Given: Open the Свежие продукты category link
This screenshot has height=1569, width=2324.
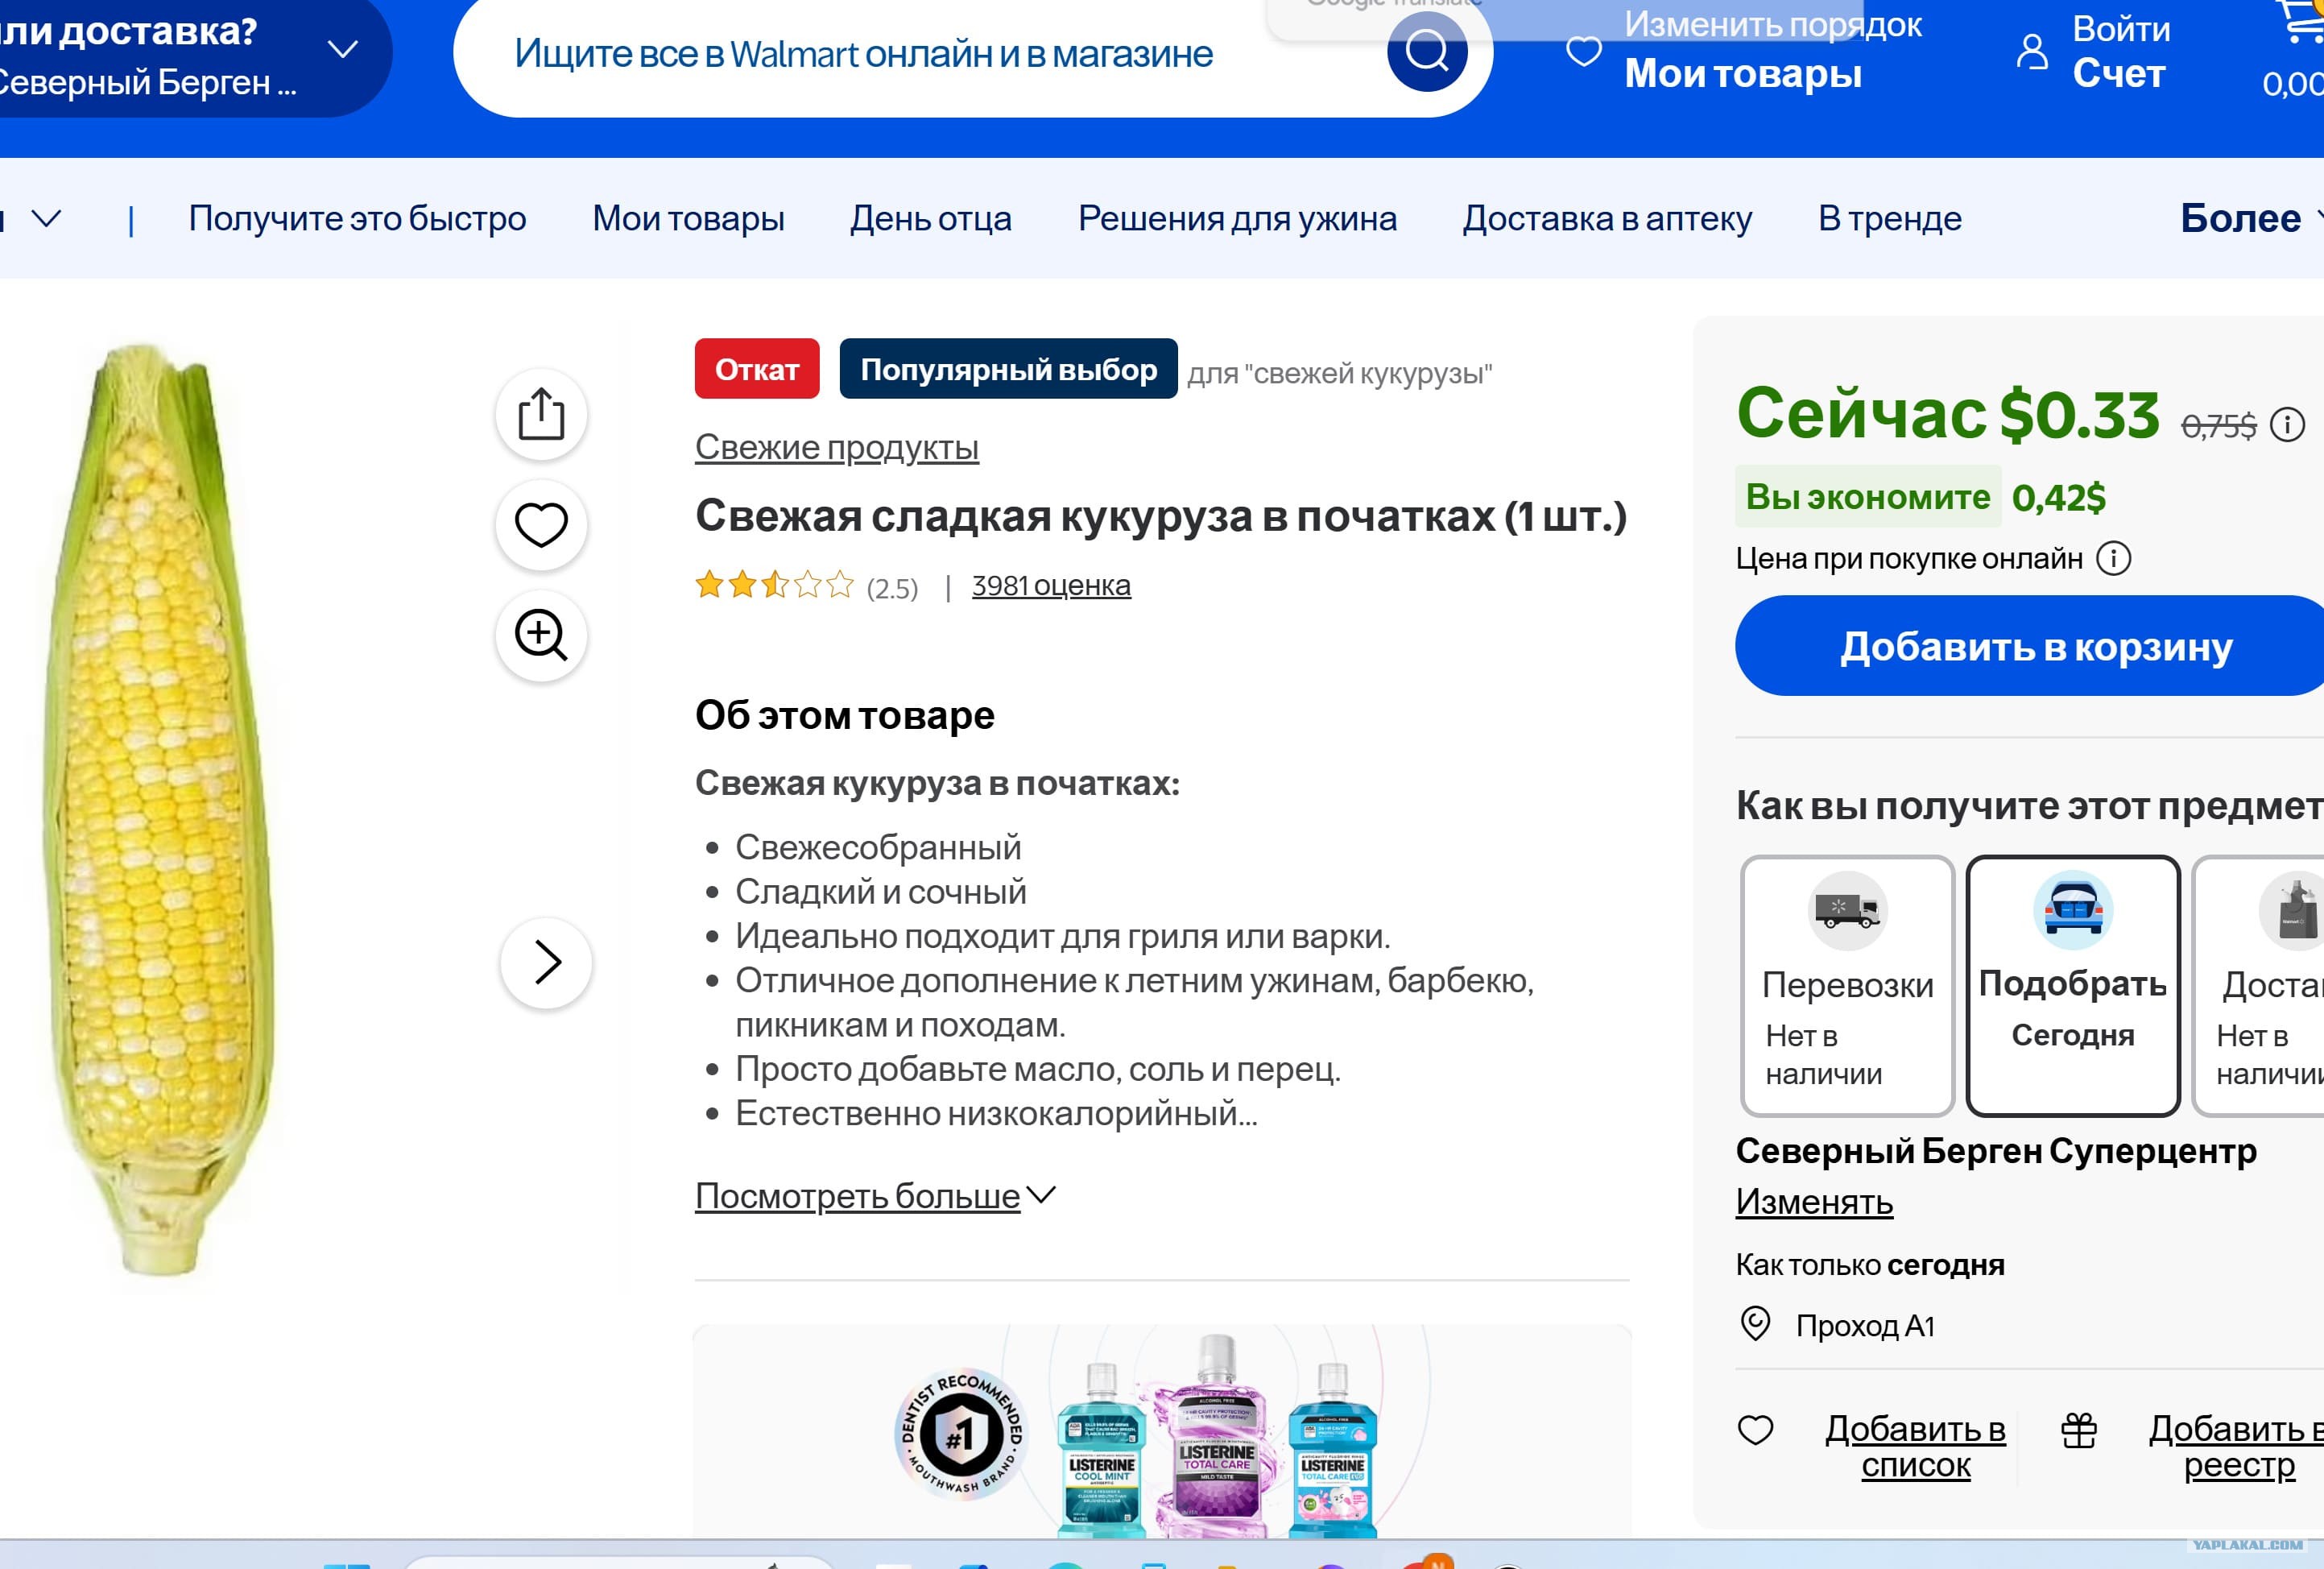Looking at the screenshot, I should click(837, 447).
